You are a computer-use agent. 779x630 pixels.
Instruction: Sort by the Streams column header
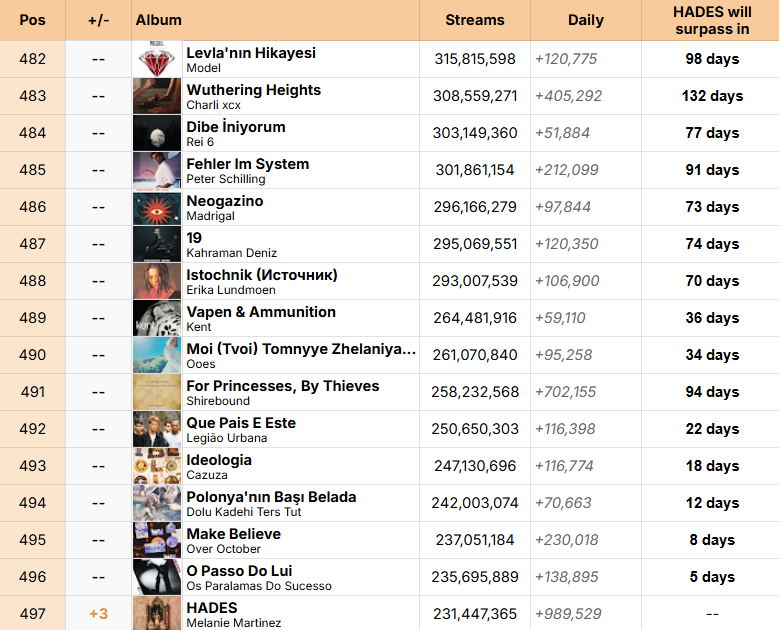click(474, 20)
